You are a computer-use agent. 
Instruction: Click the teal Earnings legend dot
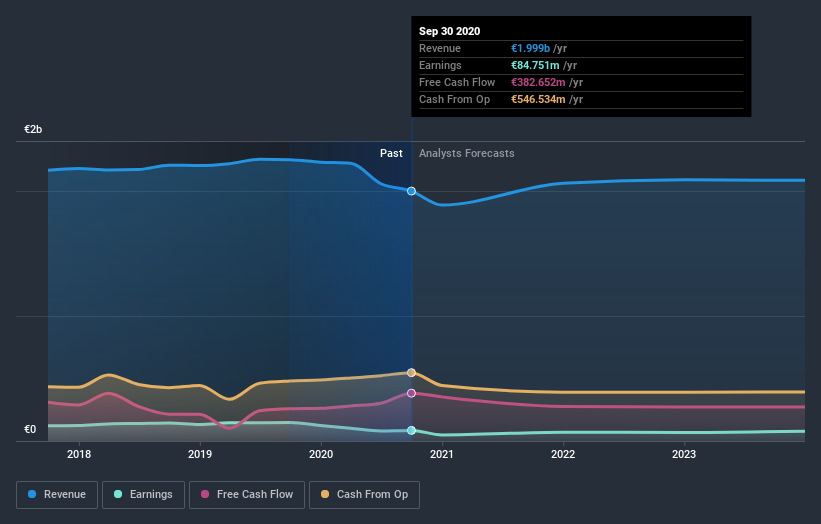coord(118,494)
